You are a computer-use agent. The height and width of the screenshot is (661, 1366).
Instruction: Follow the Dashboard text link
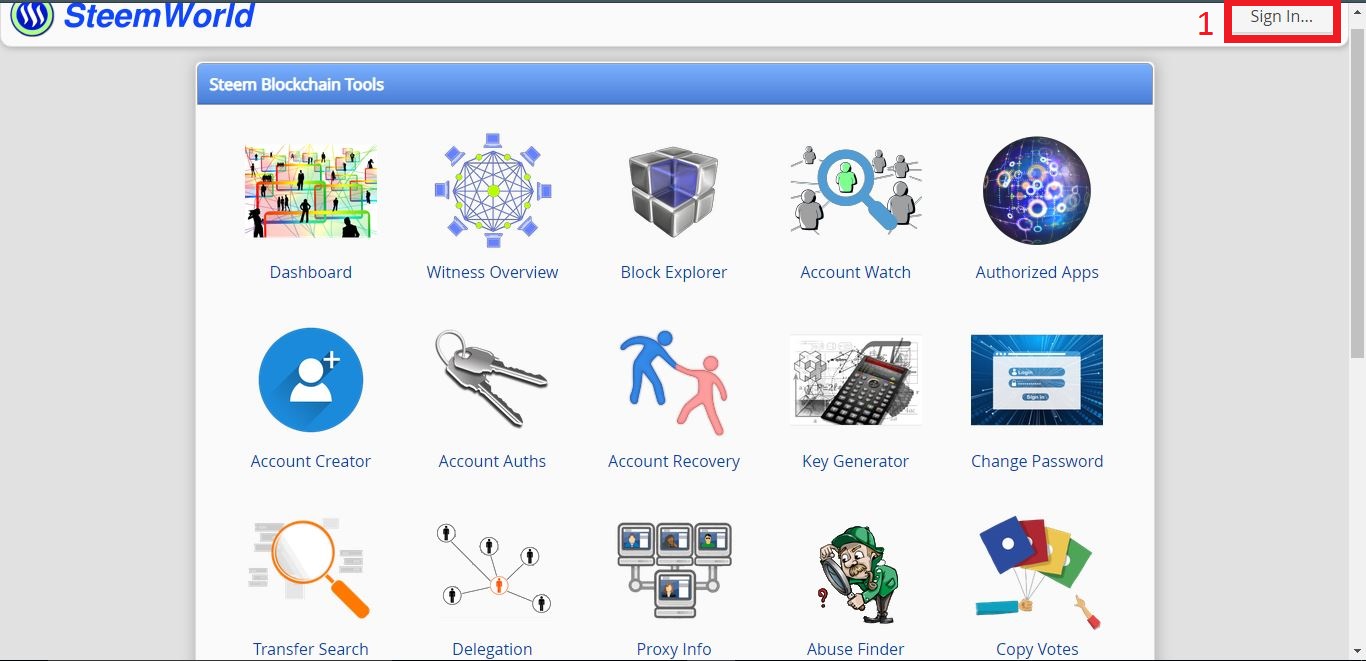point(310,272)
